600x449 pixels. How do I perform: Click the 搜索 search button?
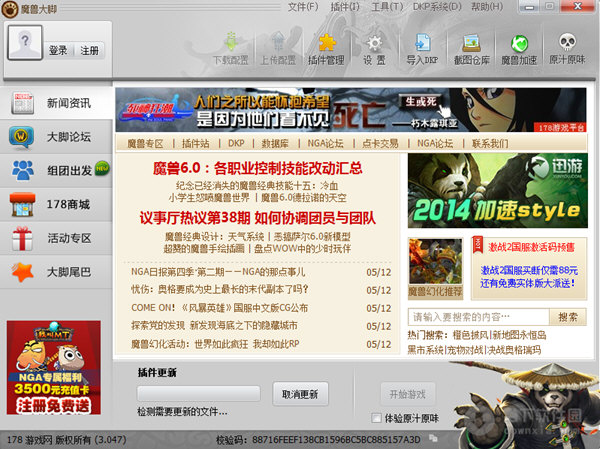click(568, 317)
